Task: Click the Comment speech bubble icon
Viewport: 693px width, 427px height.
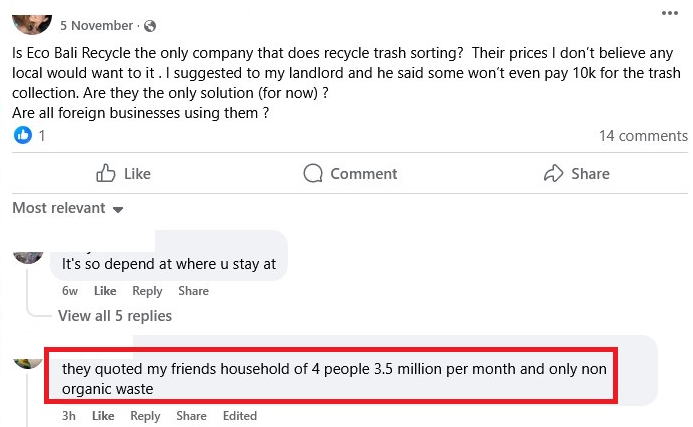Action: click(313, 174)
